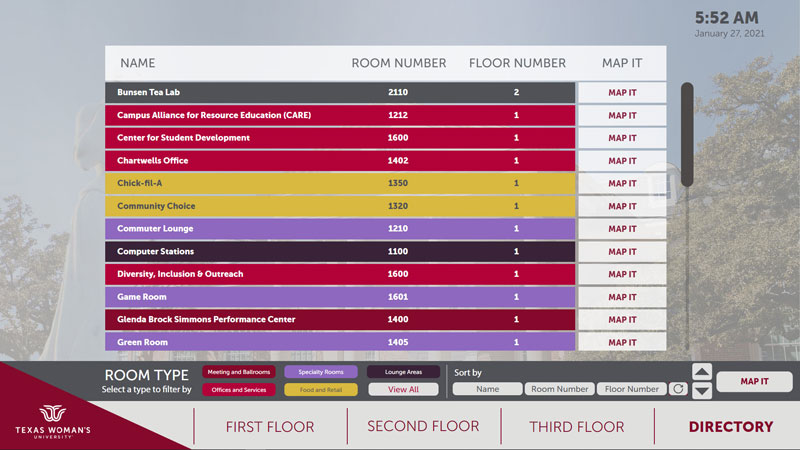Select Glenda Brock Simmons Performance Center name

point(206,319)
